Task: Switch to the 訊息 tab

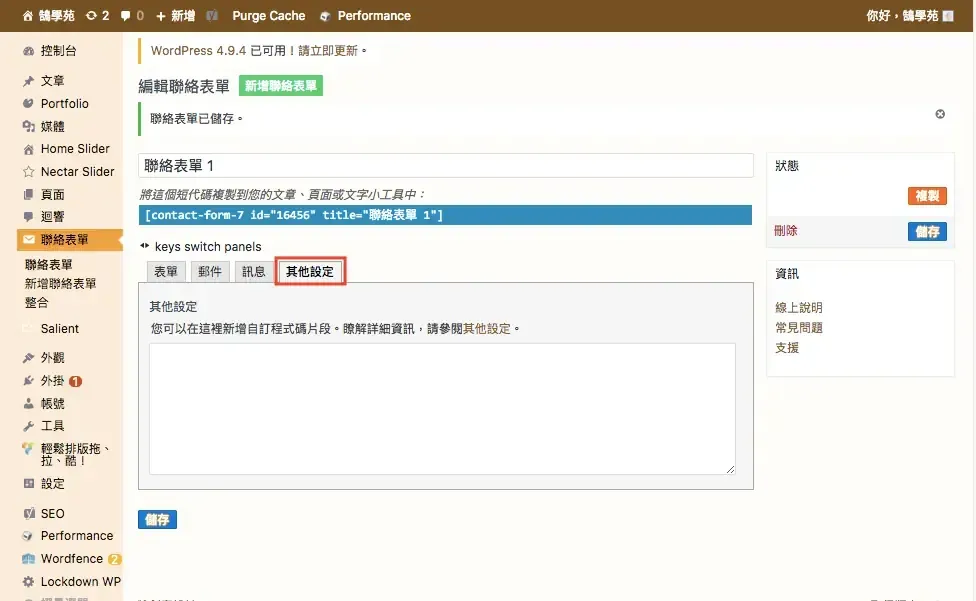Action: click(253, 272)
